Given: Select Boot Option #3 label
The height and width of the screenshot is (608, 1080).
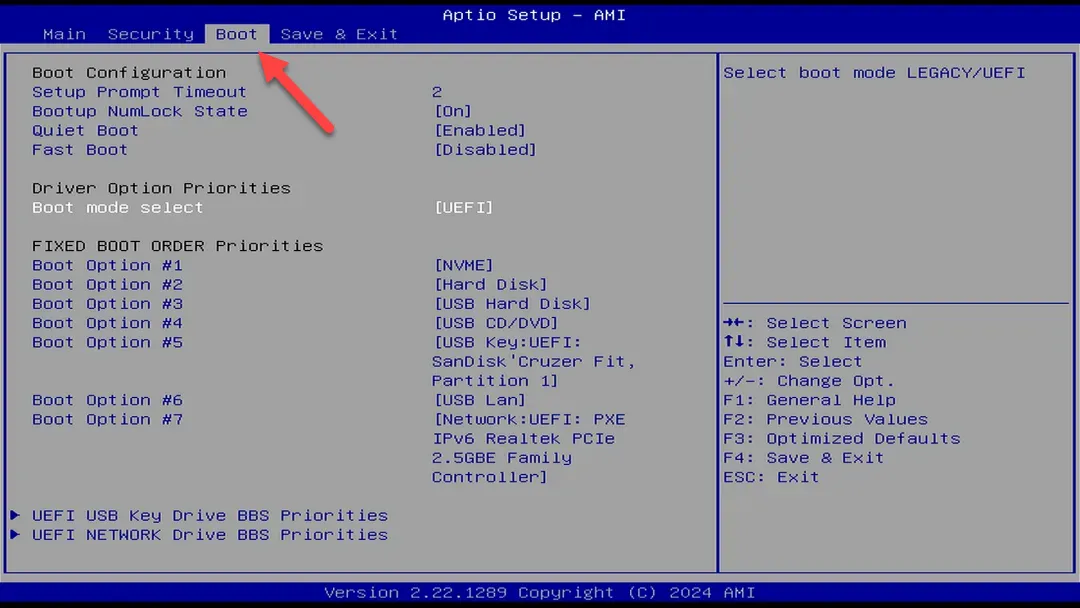Looking at the screenshot, I should (x=107, y=304).
